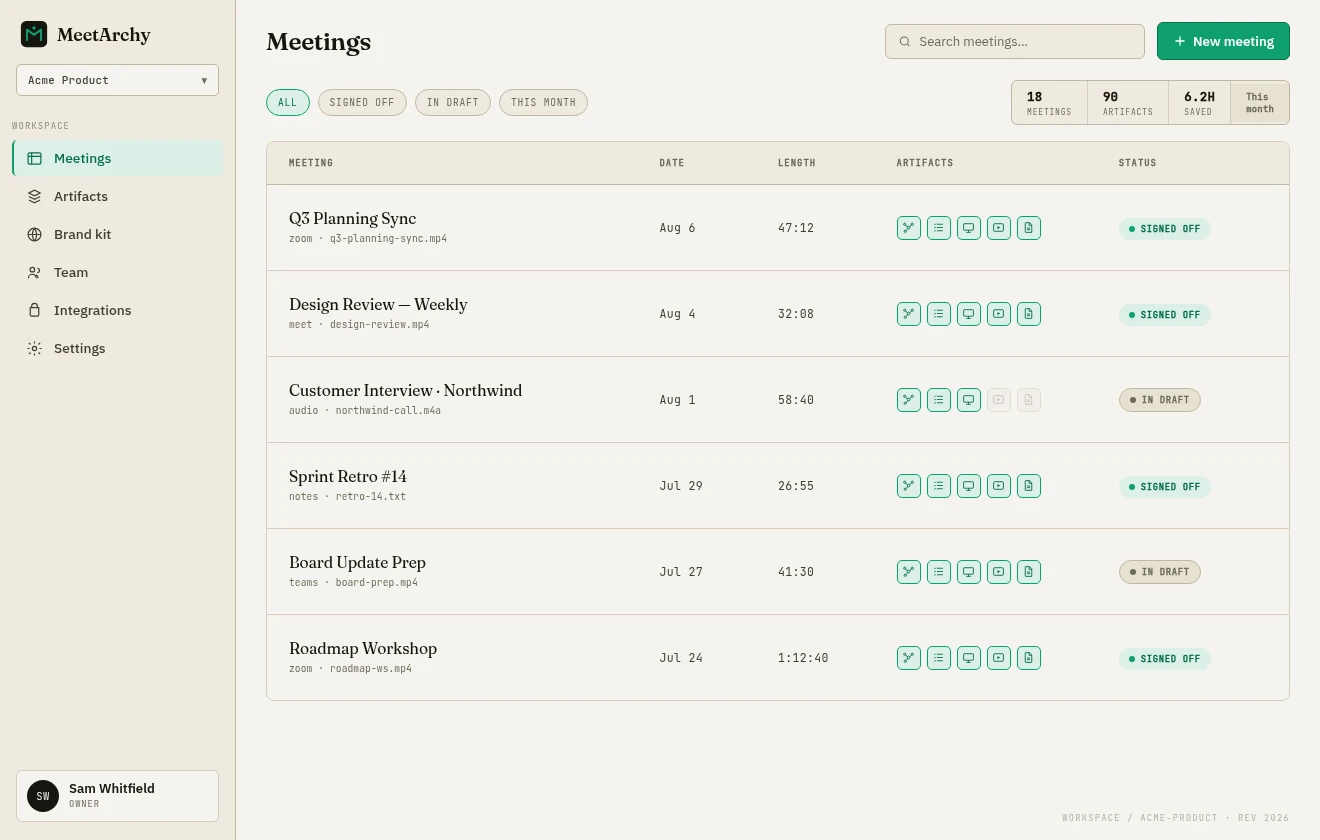Open the document artifact for Q3 Planning Sync
This screenshot has height=840, width=1320.
pos(1029,228)
